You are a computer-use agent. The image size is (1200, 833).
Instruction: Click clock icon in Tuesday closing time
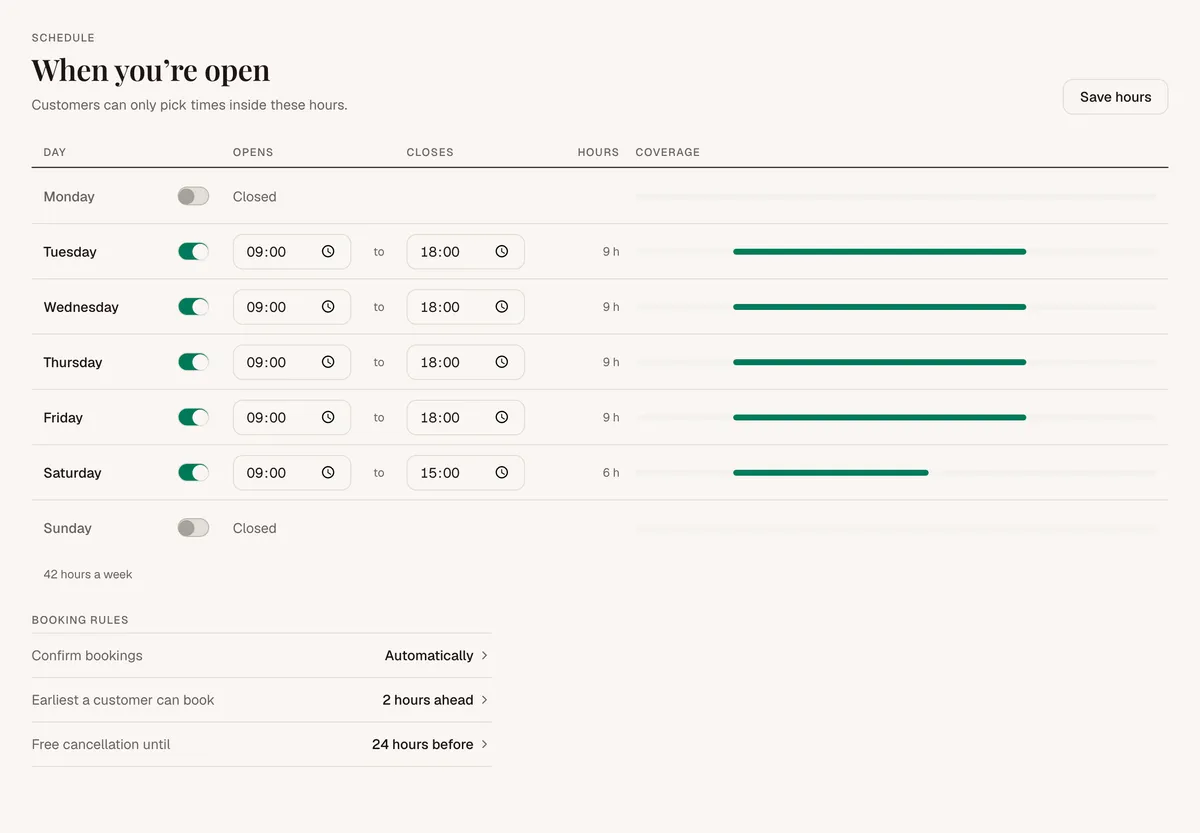pos(502,252)
